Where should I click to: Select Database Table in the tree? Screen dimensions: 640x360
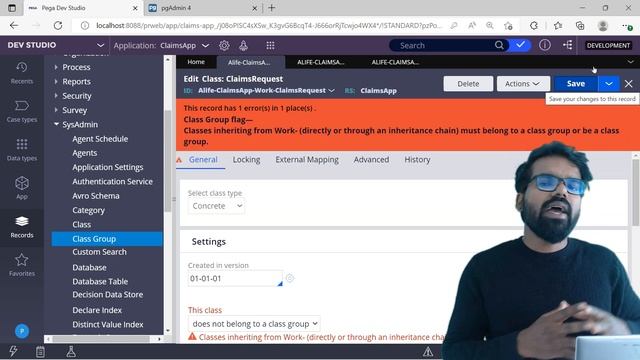[100, 282]
